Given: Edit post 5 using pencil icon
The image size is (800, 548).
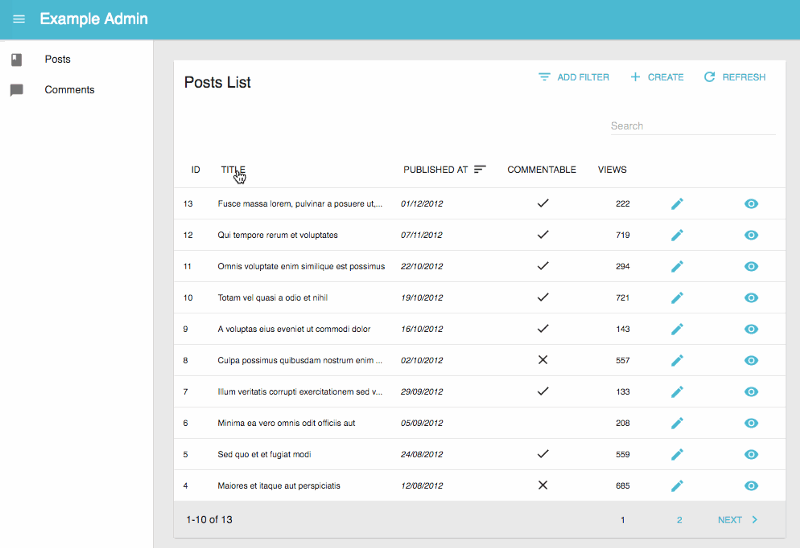Looking at the screenshot, I should coord(677,454).
